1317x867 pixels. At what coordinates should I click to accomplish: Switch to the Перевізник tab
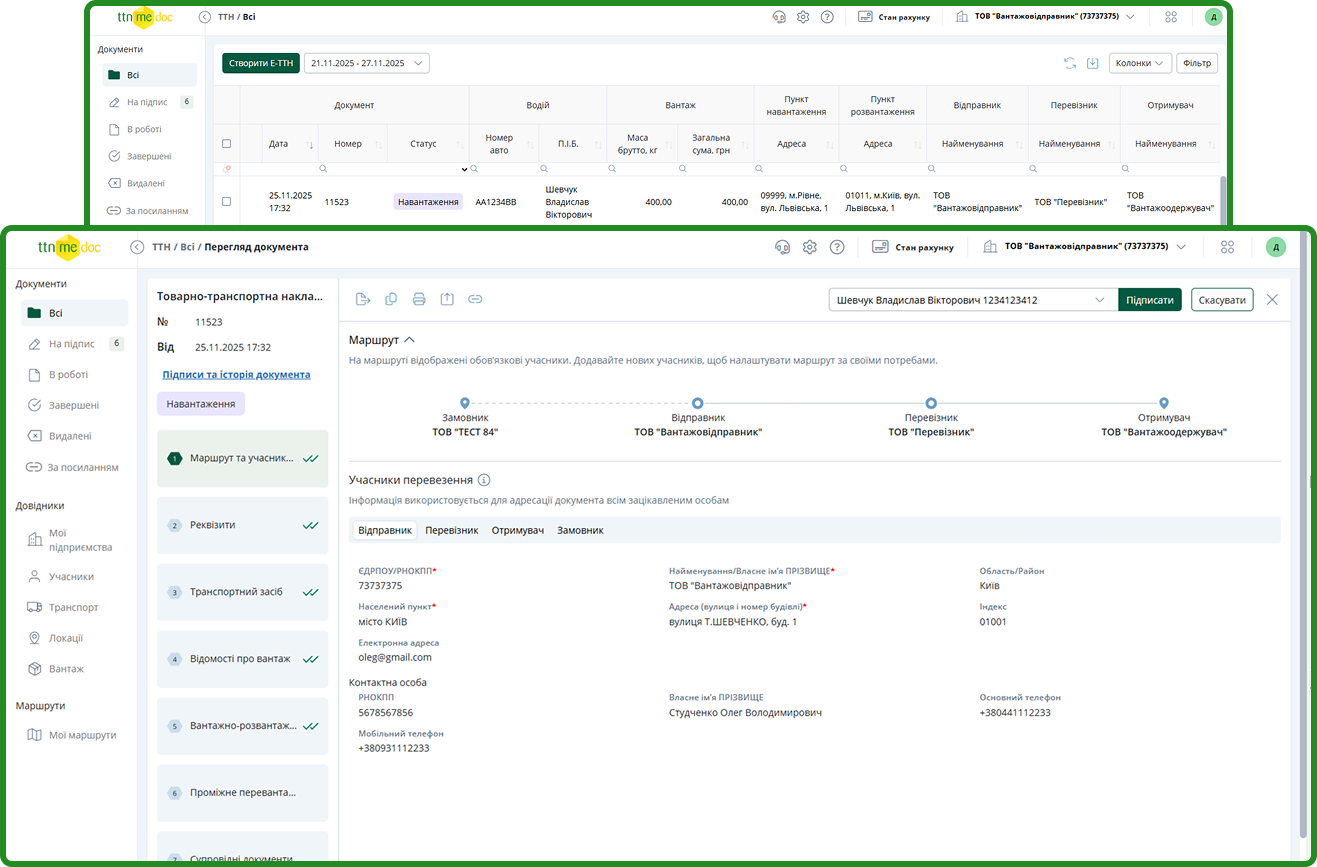coord(451,530)
